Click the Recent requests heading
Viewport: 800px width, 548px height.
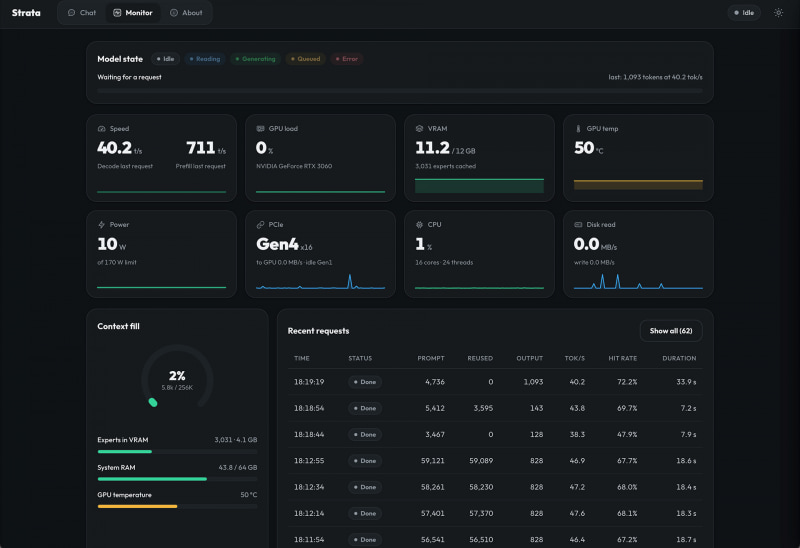[318, 331]
